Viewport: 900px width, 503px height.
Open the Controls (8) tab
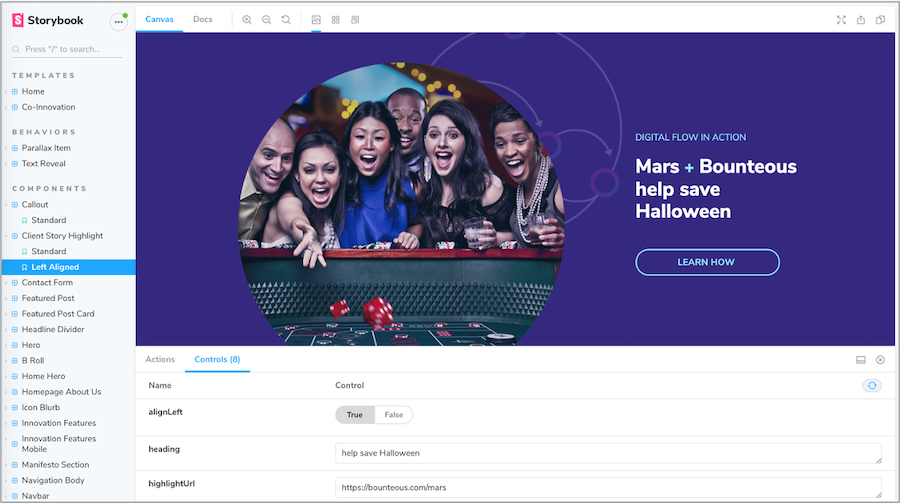217,359
